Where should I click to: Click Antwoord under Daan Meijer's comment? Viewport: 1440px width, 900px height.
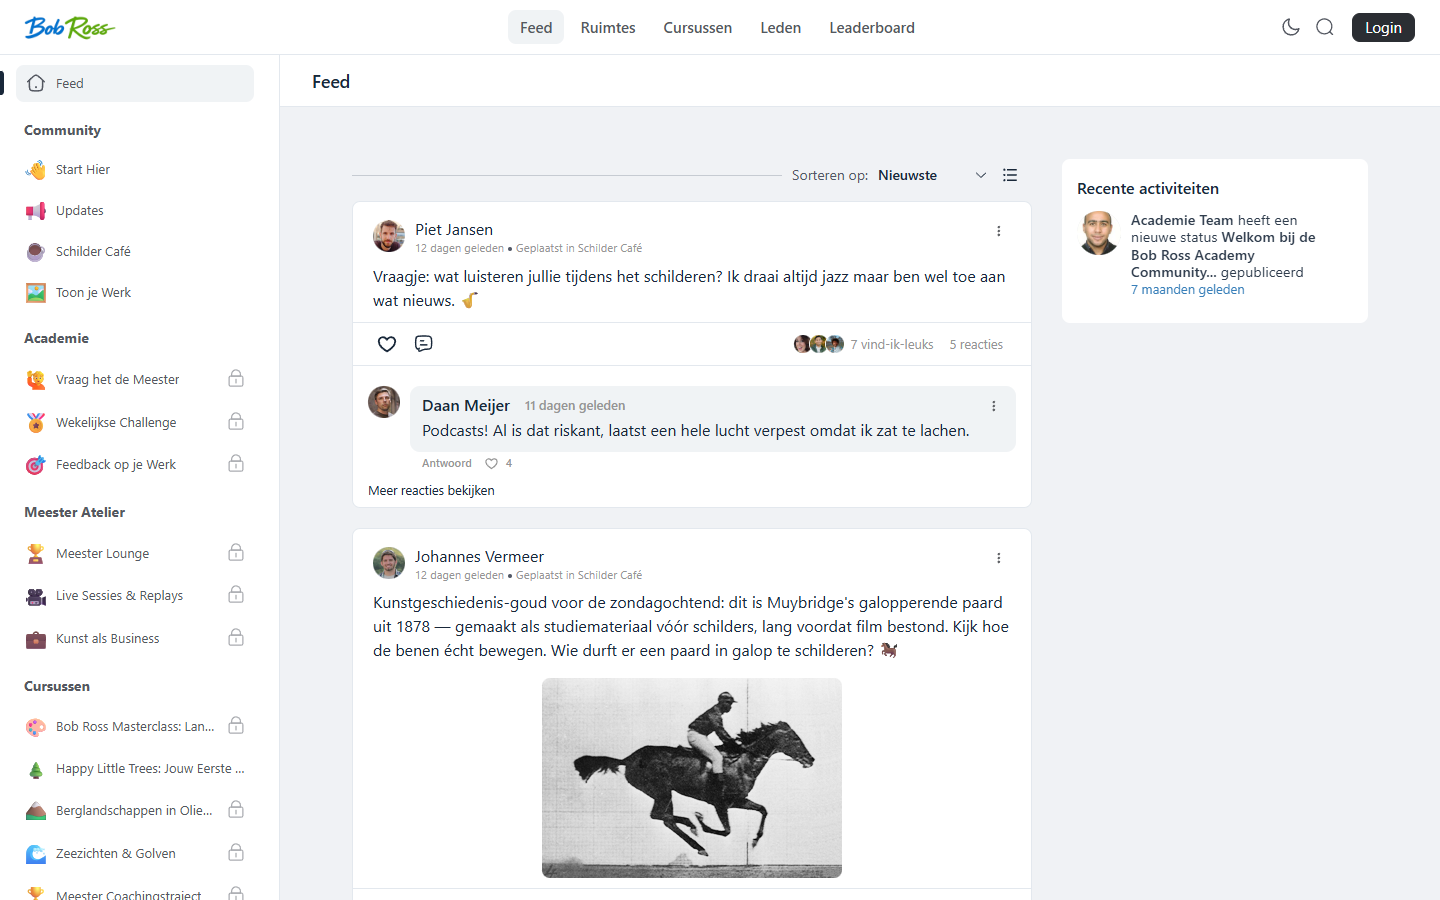pos(447,463)
